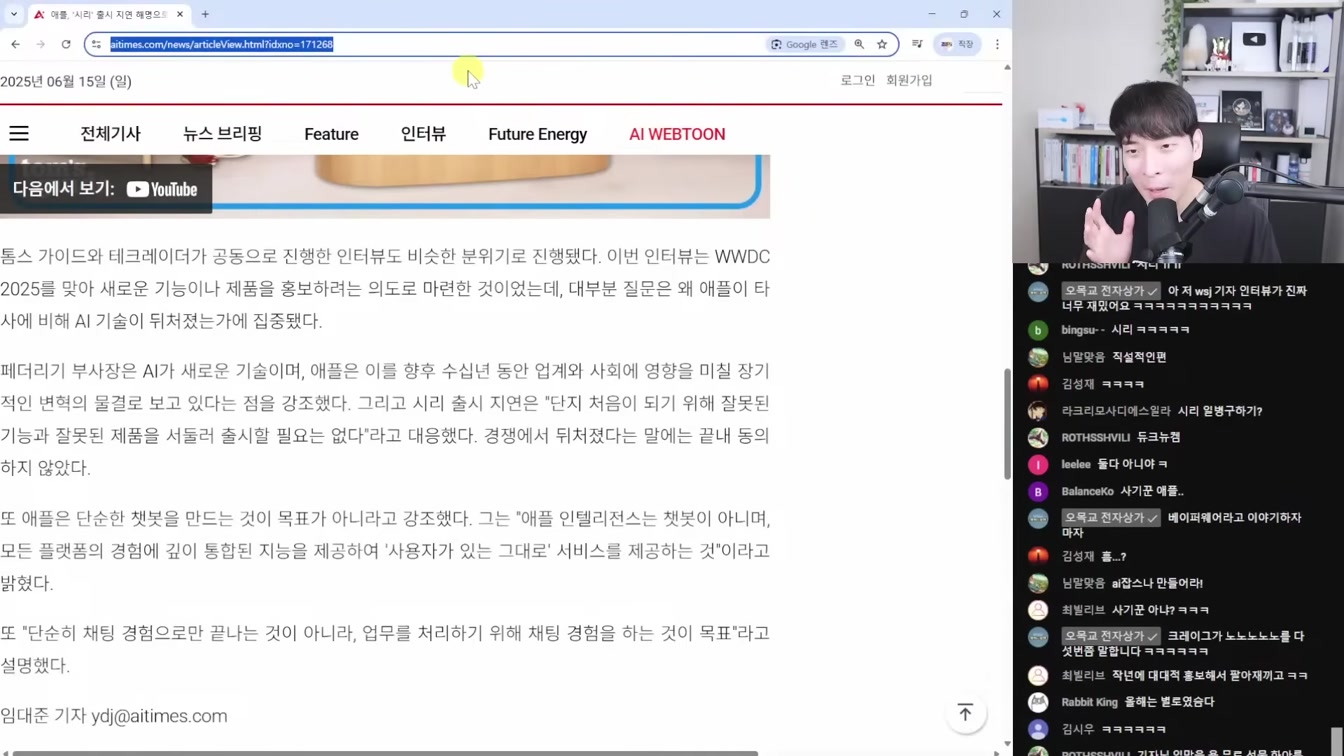The image size is (1344, 756).
Task: Open the media control icon in toolbar
Action: coord(917,44)
